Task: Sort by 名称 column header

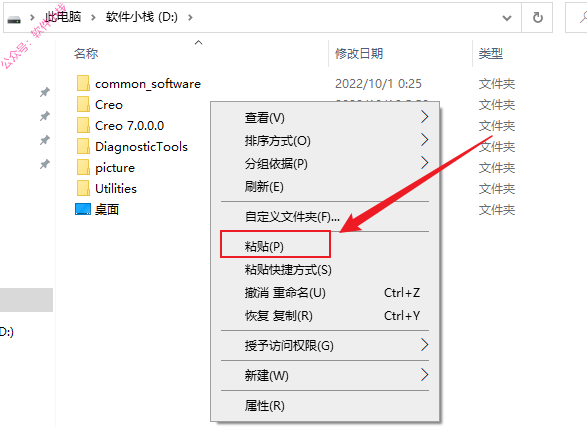Action: click(x=86, y=54)
